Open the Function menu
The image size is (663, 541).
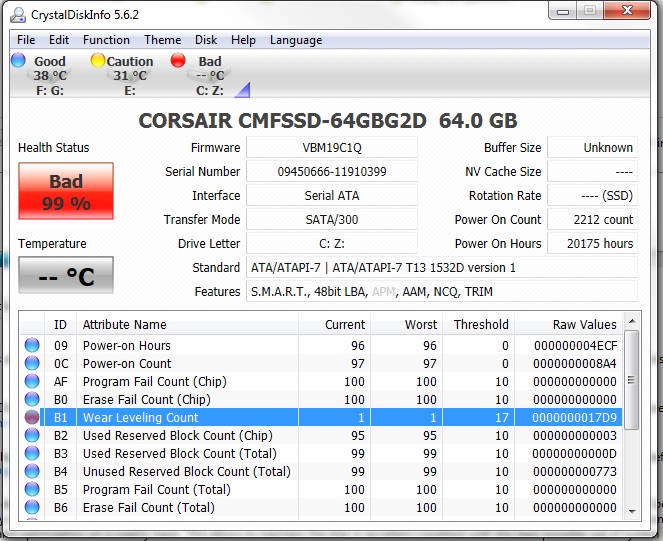coord(106,40)
